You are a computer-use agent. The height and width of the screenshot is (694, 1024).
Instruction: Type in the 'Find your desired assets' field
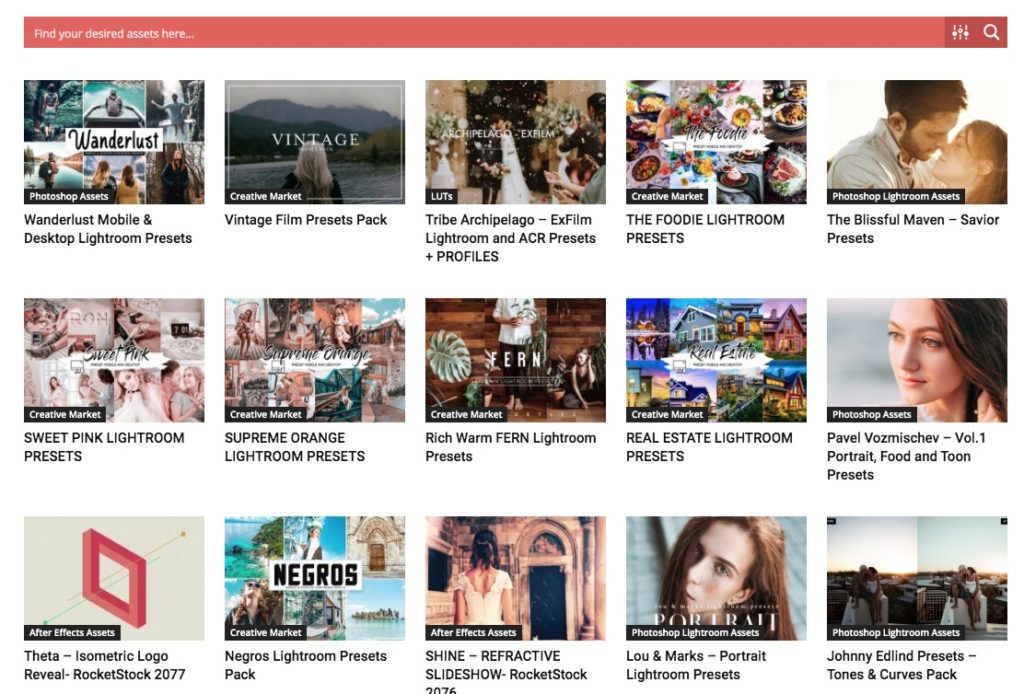coord(480,33)
